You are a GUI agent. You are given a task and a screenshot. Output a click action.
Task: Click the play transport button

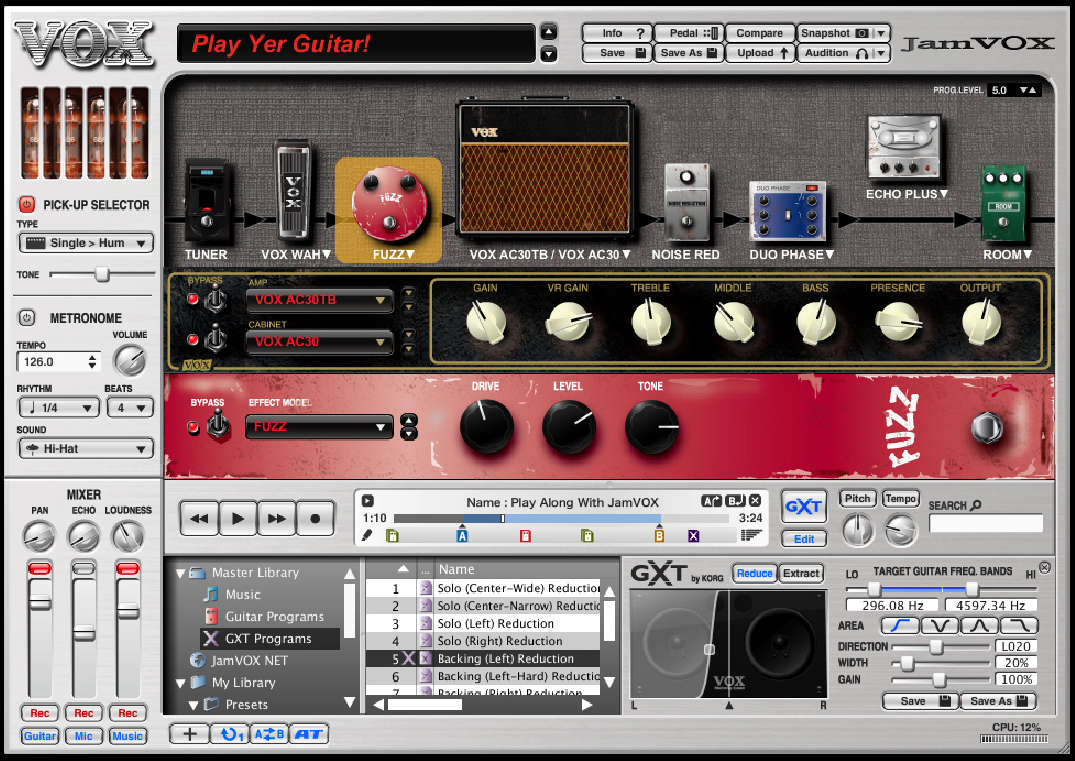(238, 518)
